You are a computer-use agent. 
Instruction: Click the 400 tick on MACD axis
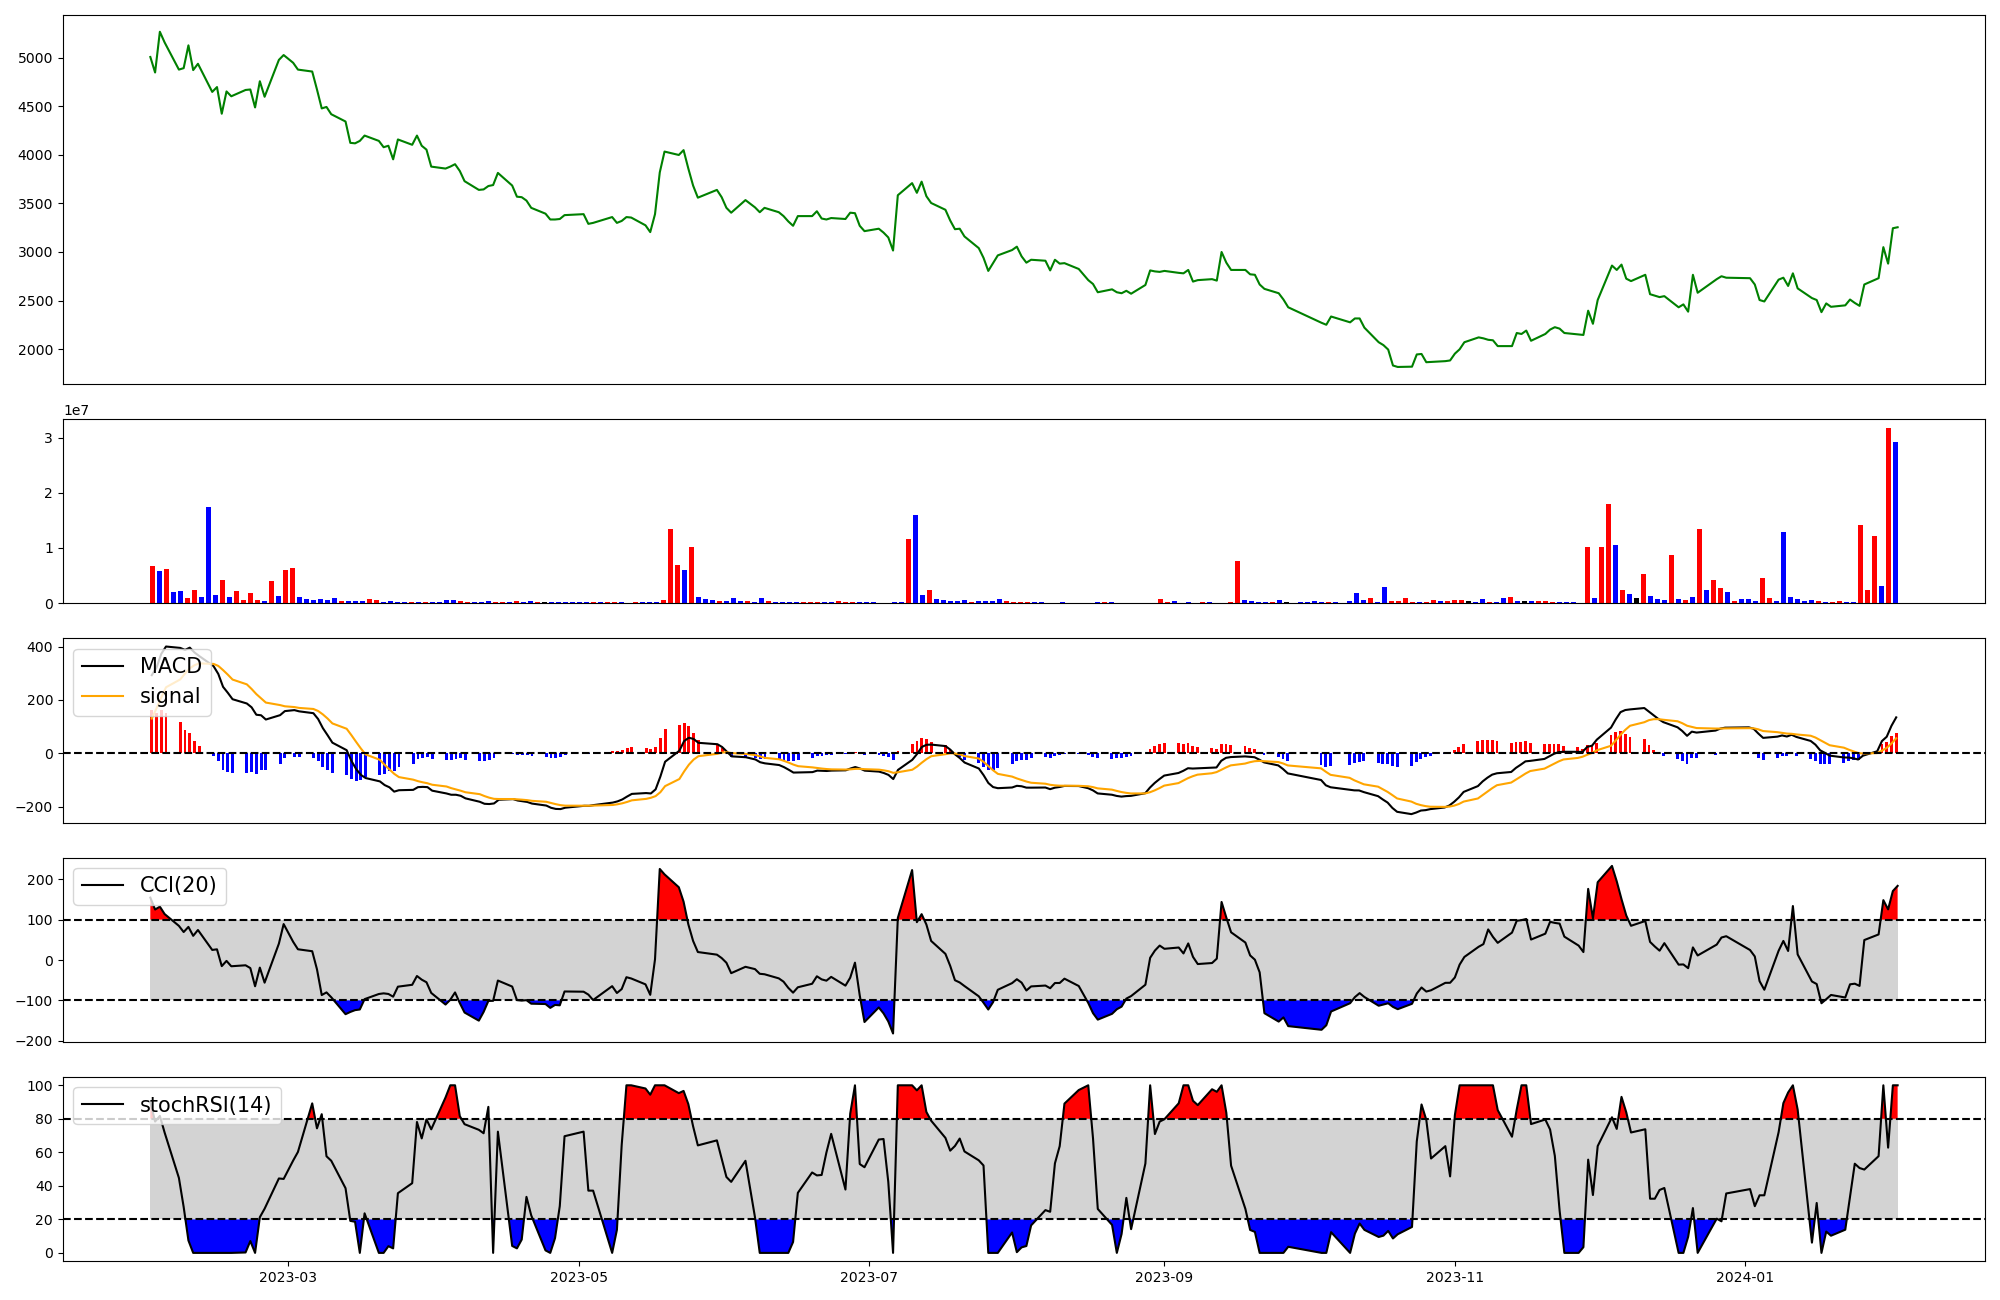[41, 647]
